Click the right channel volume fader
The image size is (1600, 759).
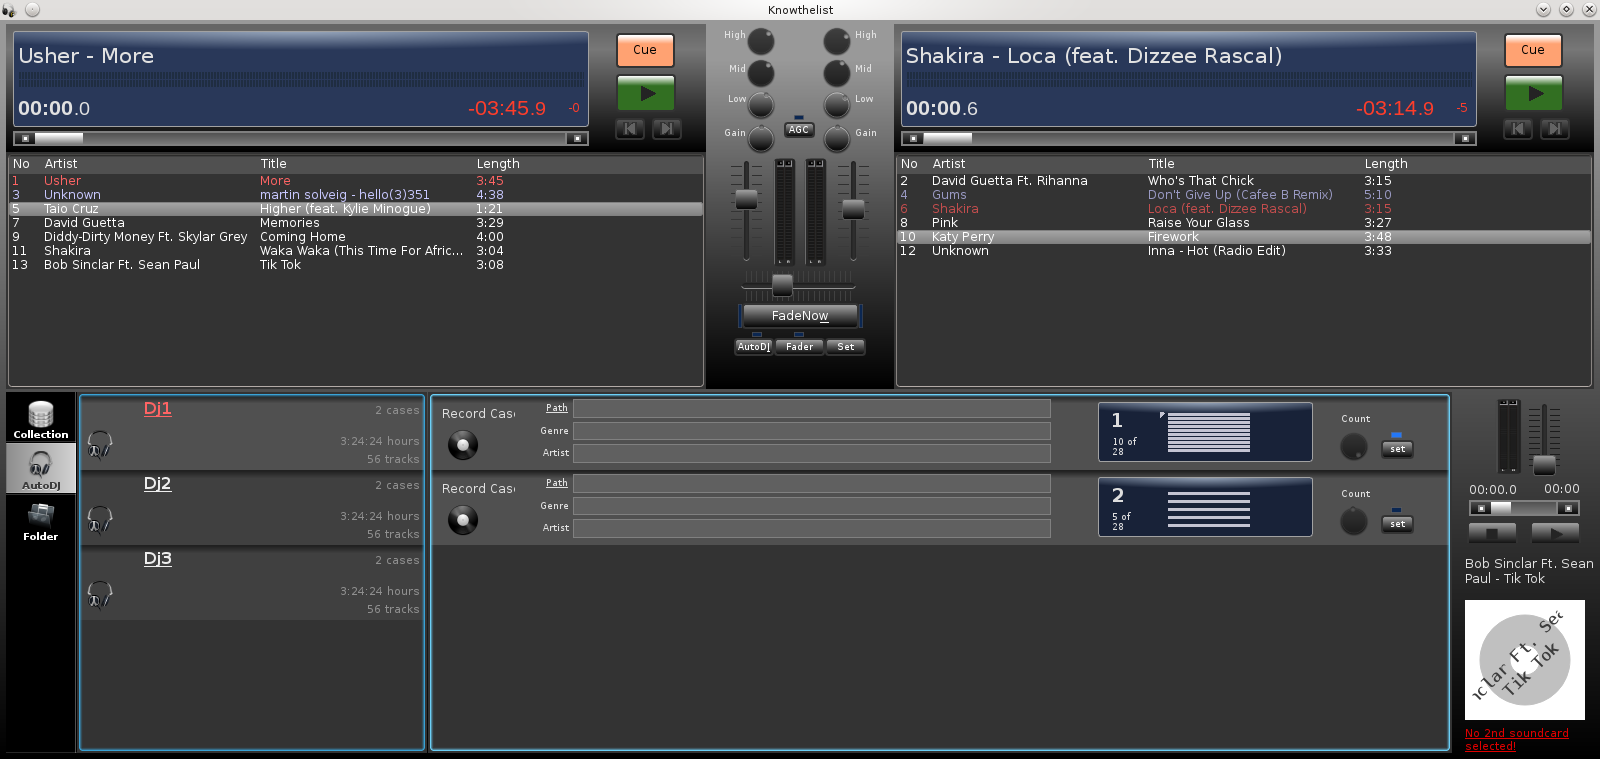[853, 209]
